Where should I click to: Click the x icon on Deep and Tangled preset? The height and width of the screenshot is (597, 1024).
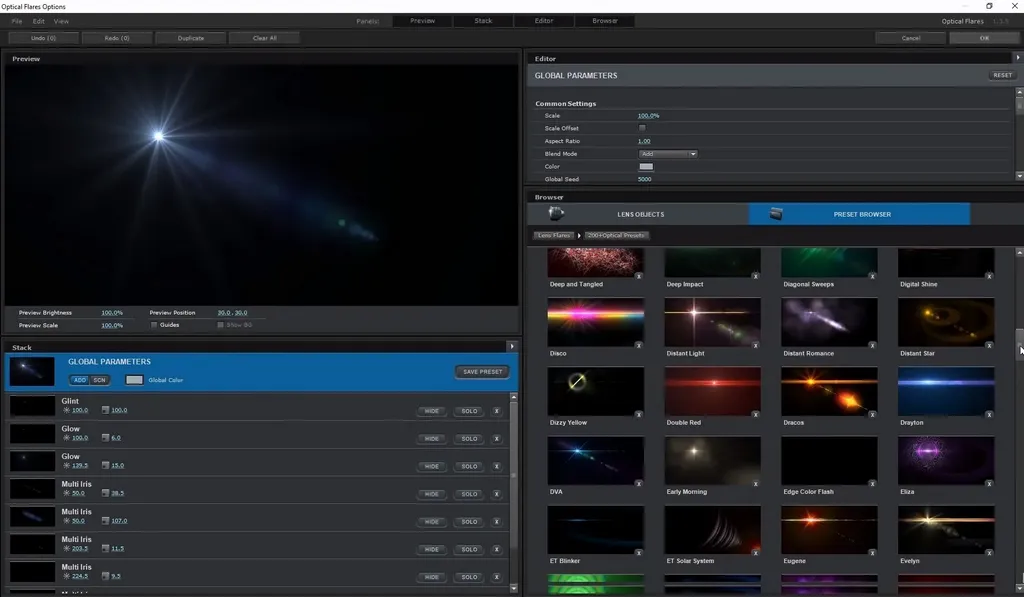pos(639,276)
